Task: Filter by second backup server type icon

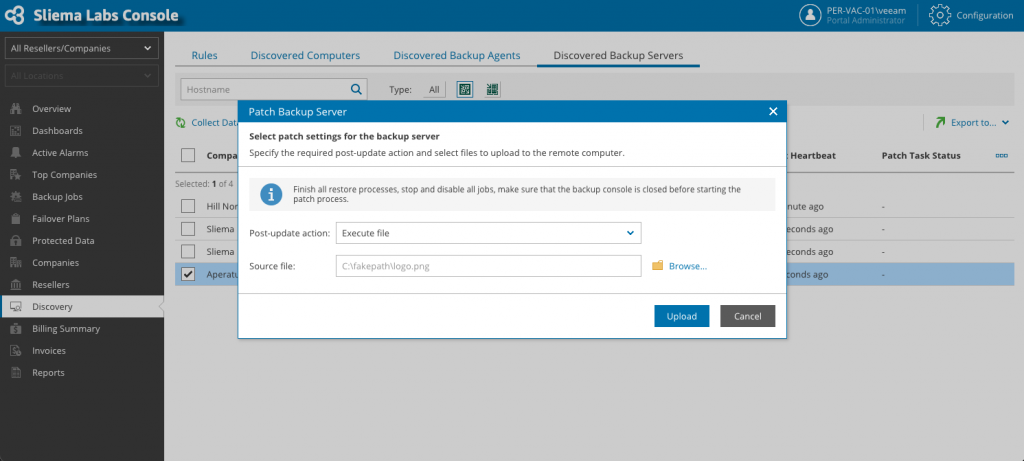Action: coord(492,89)
